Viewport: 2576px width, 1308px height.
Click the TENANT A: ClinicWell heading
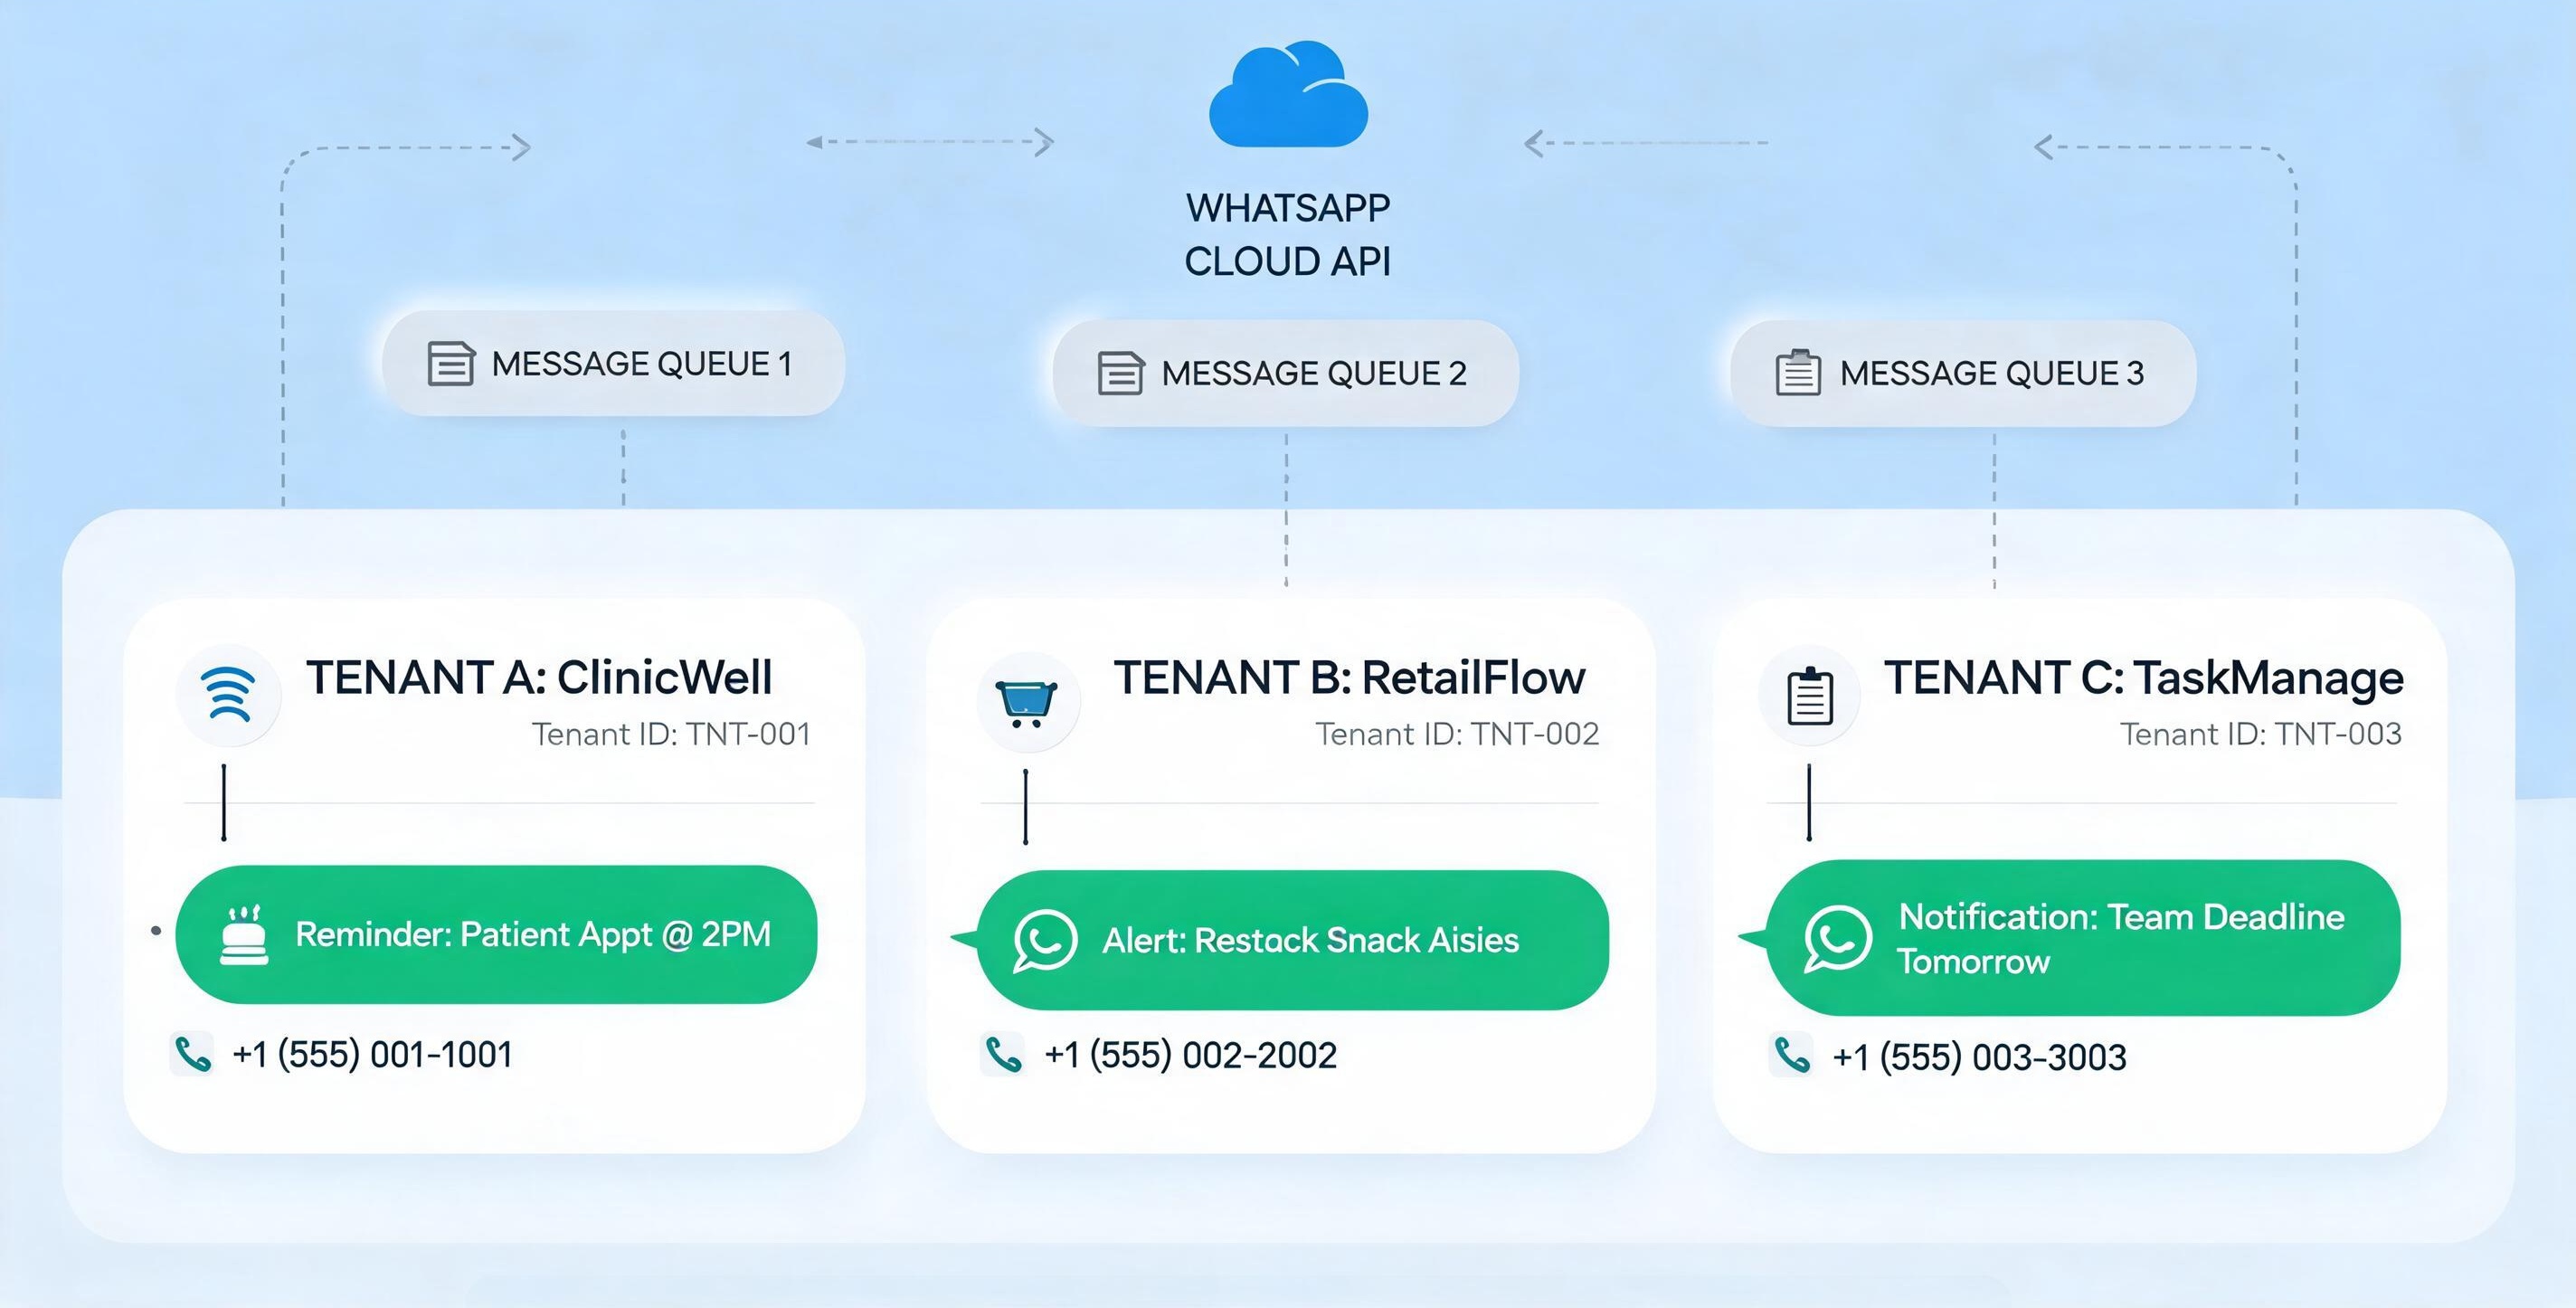click(539, 677)
